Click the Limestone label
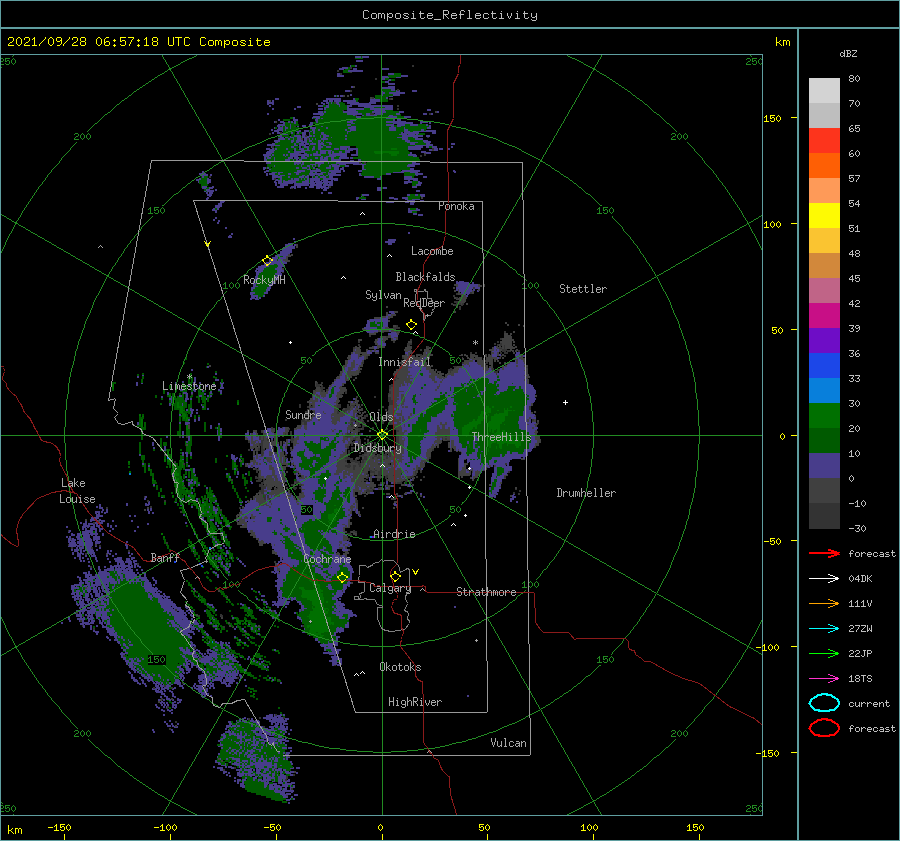Screen dimensions: 900x841 [189, 386]
